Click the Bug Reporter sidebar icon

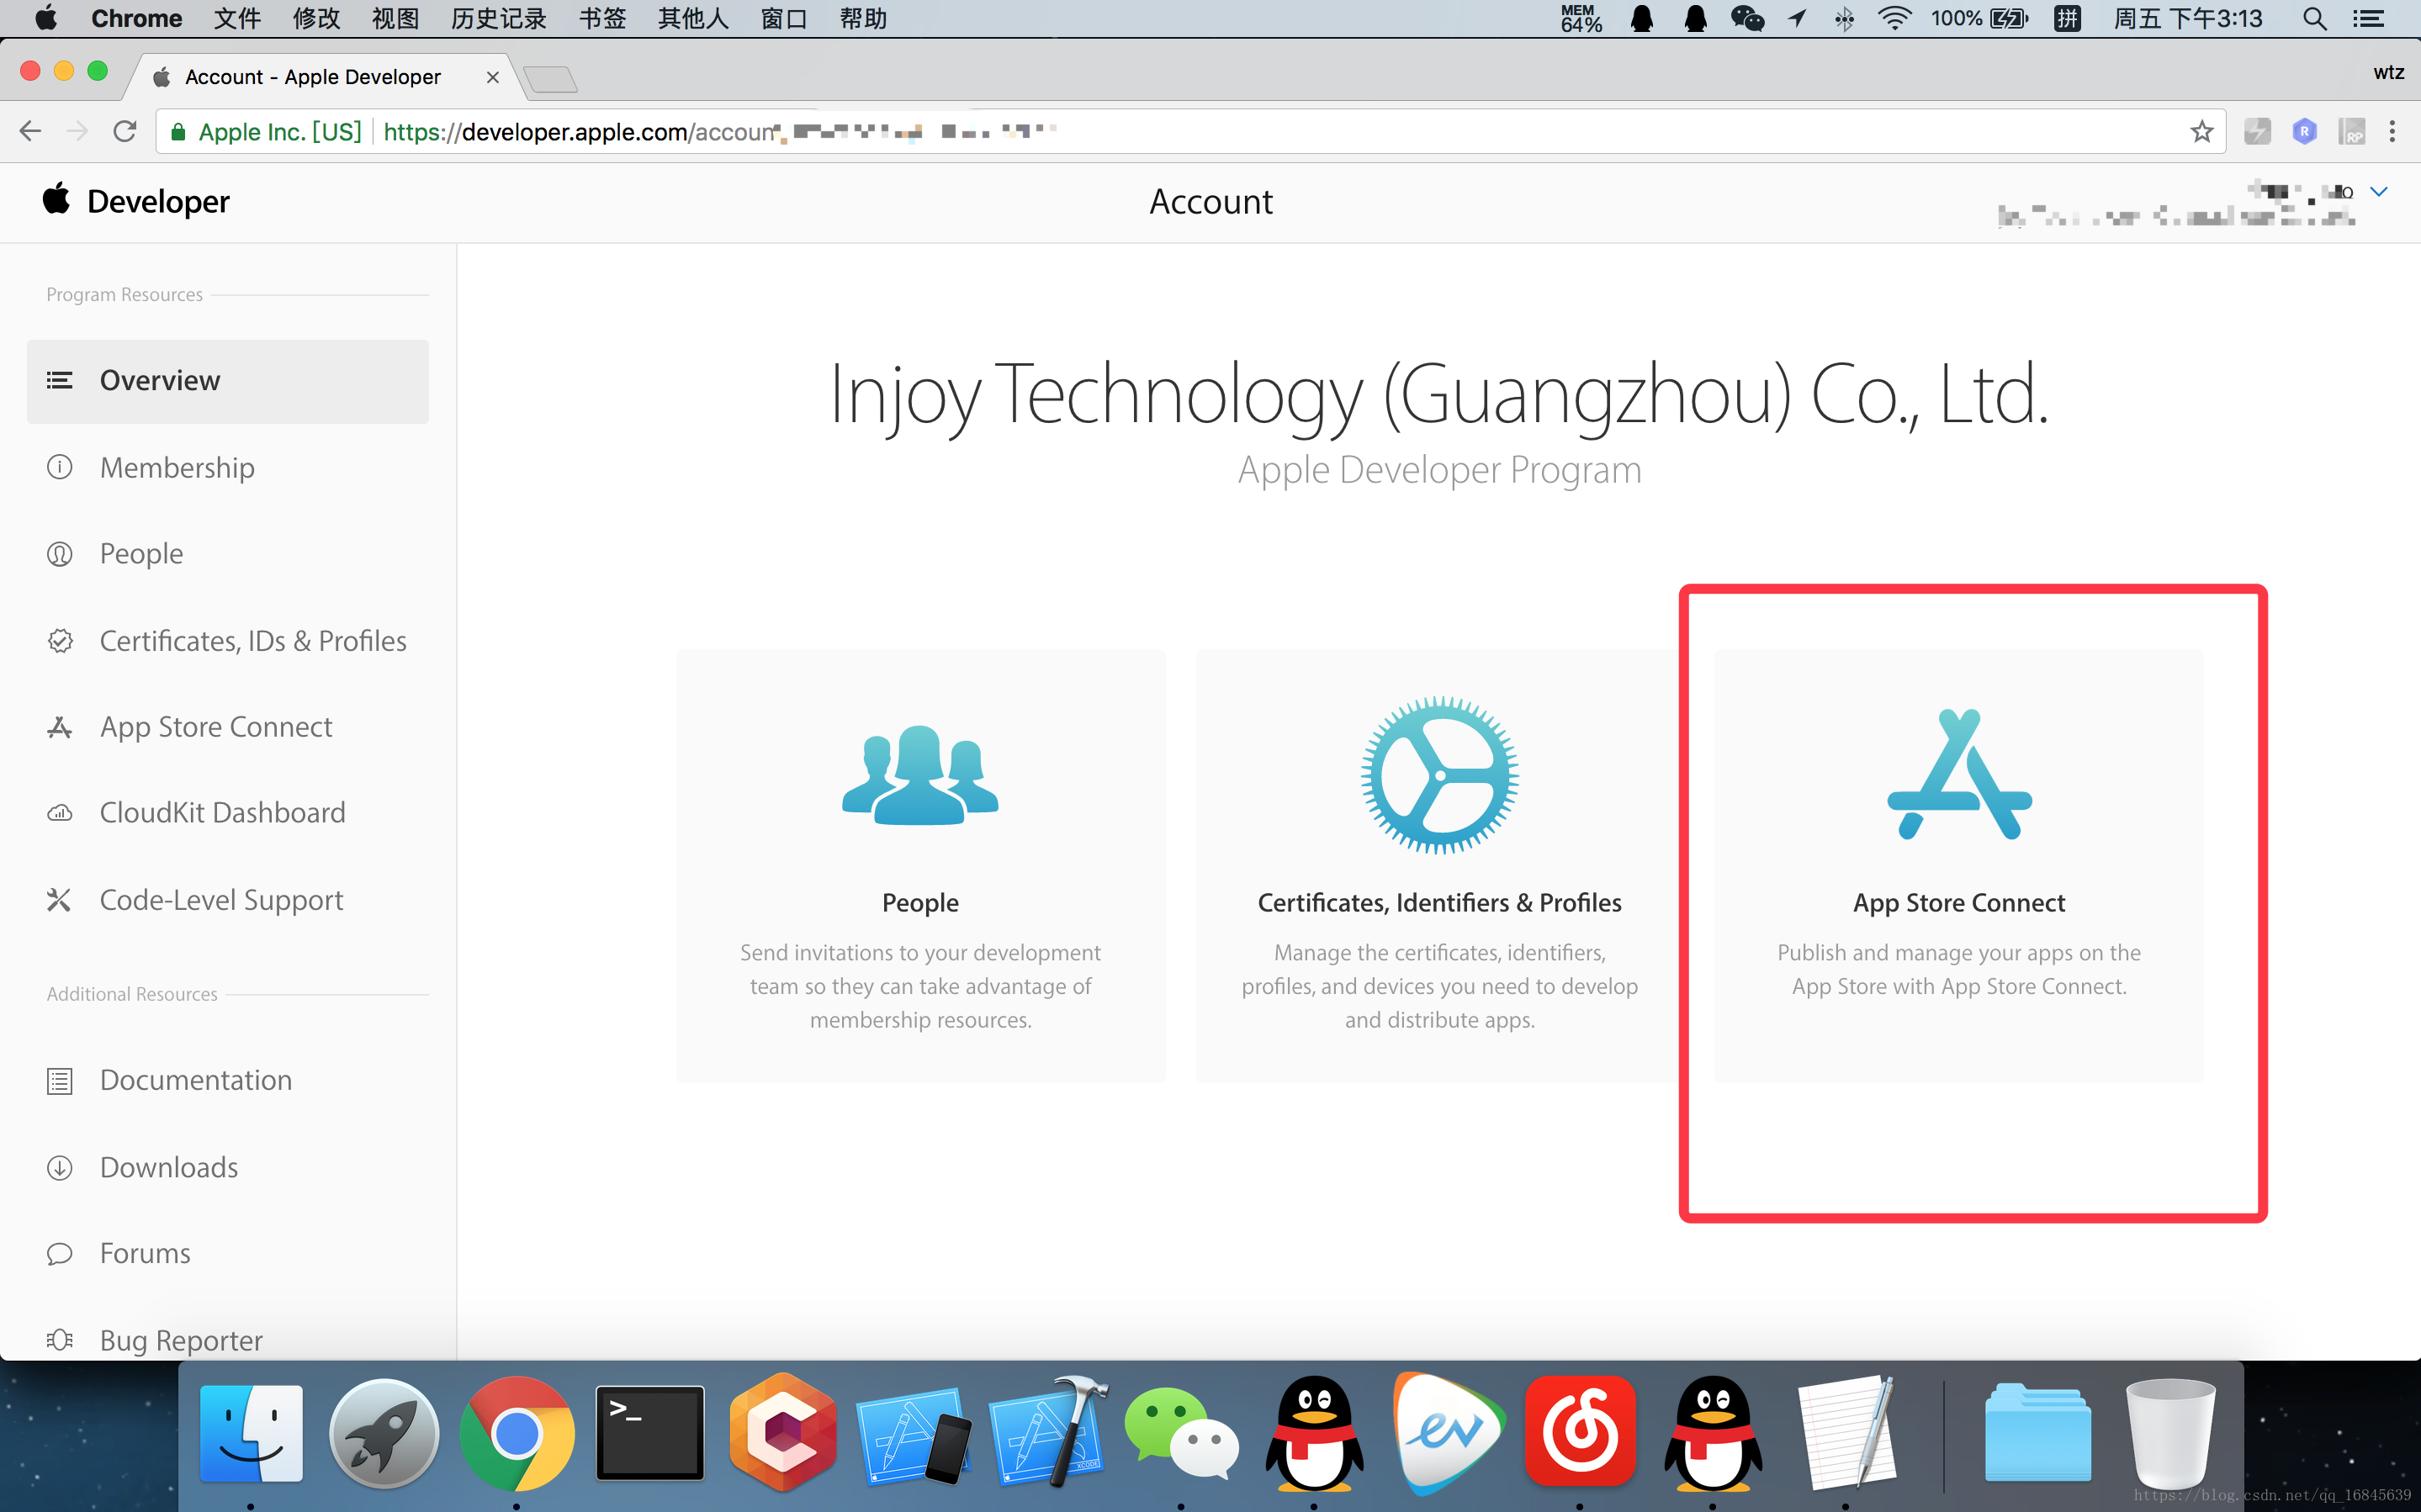click(59, 1340)
